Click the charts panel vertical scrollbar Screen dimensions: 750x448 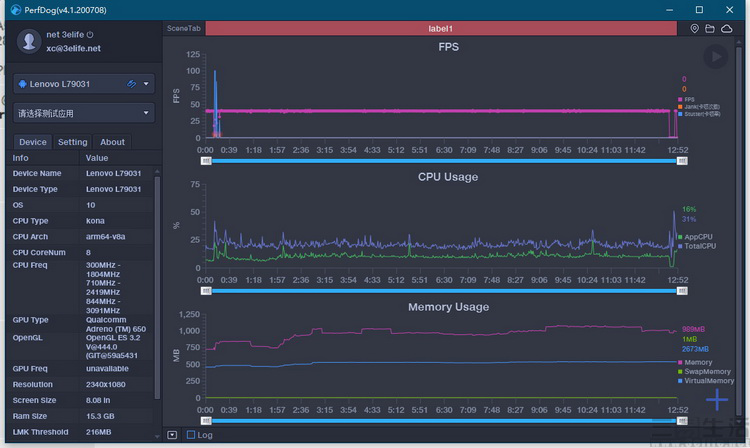coord(740,229)
